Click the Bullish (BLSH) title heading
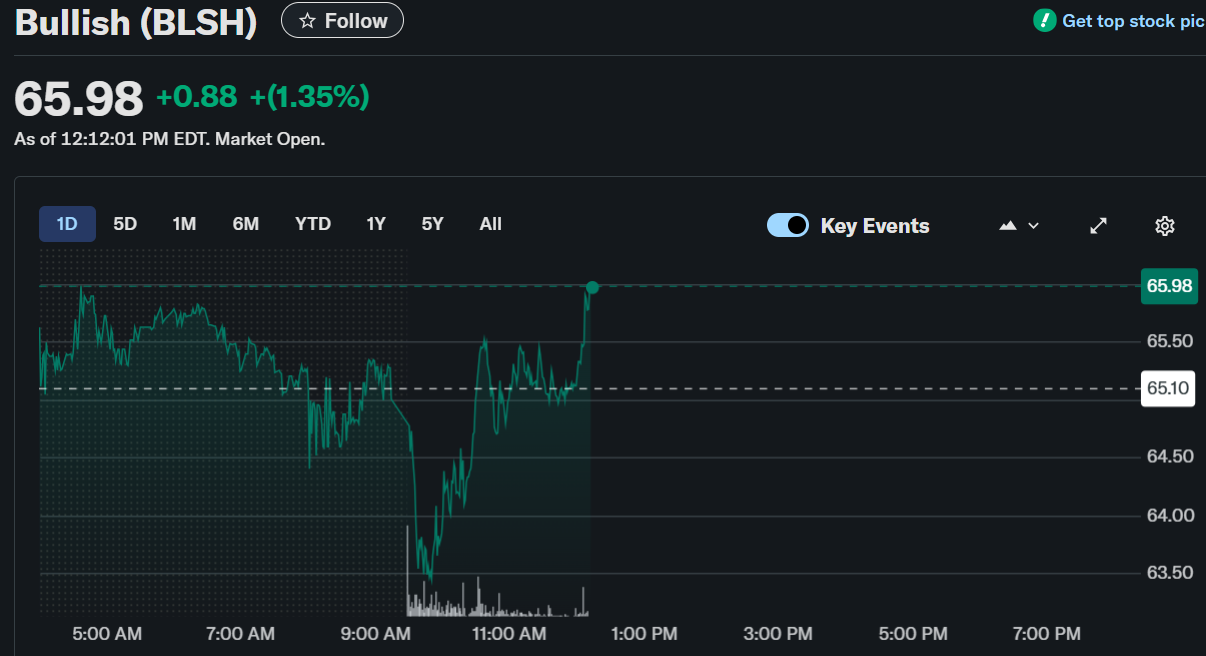This screenshot has height=656, width=1206. (135, 22)
